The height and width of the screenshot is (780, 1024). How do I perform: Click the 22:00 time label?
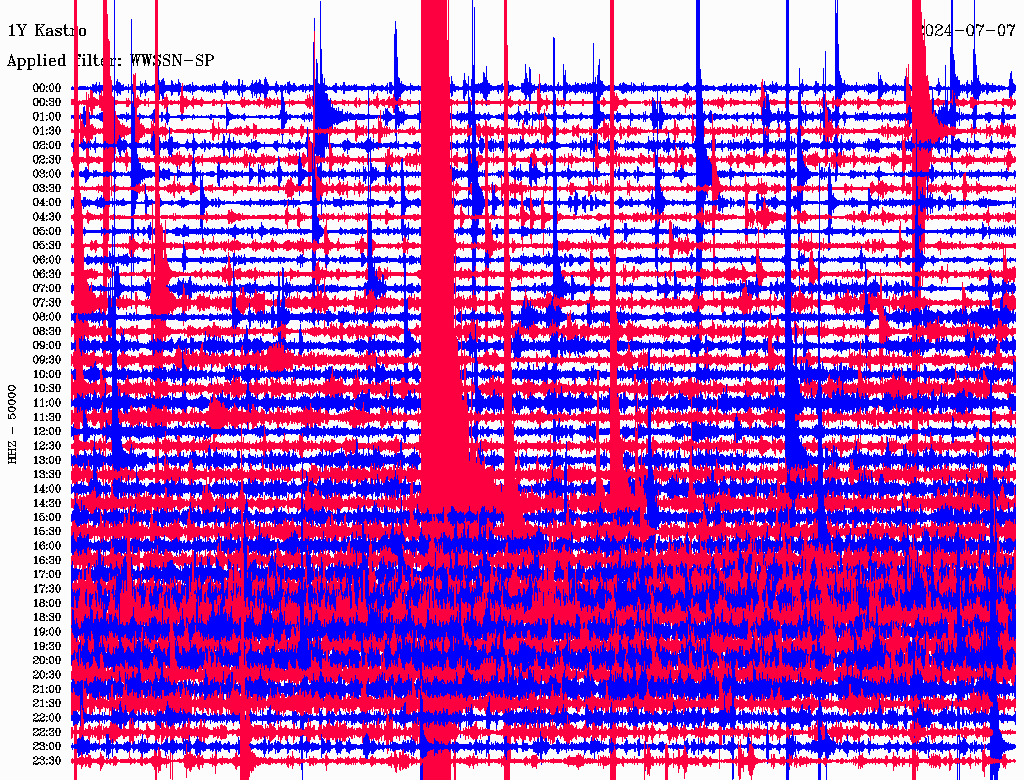point(47,718)
